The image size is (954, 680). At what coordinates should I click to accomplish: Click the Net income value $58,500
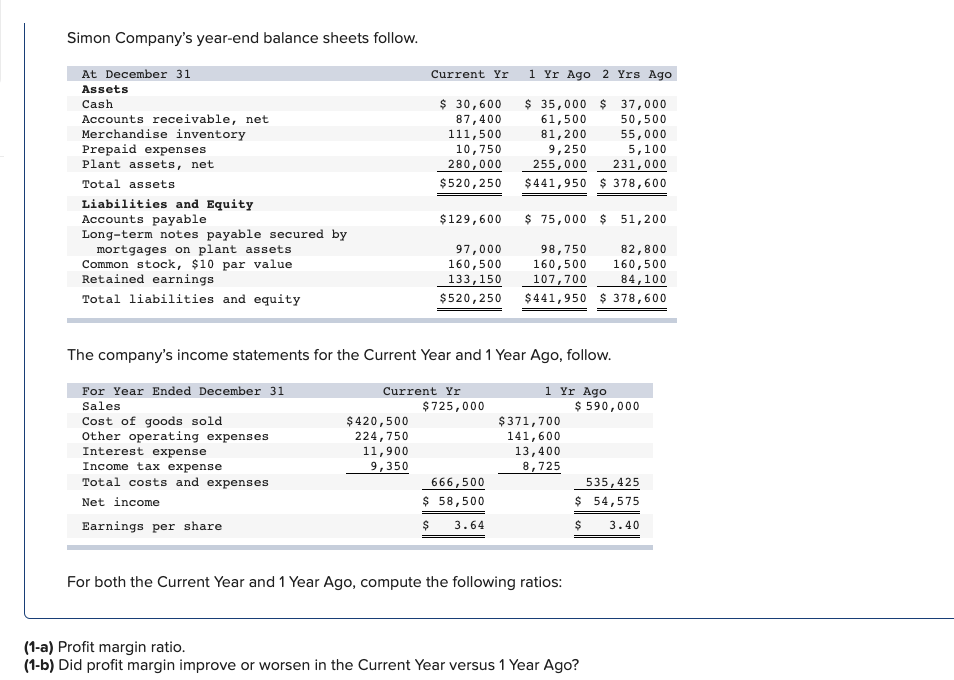point(453,502)
